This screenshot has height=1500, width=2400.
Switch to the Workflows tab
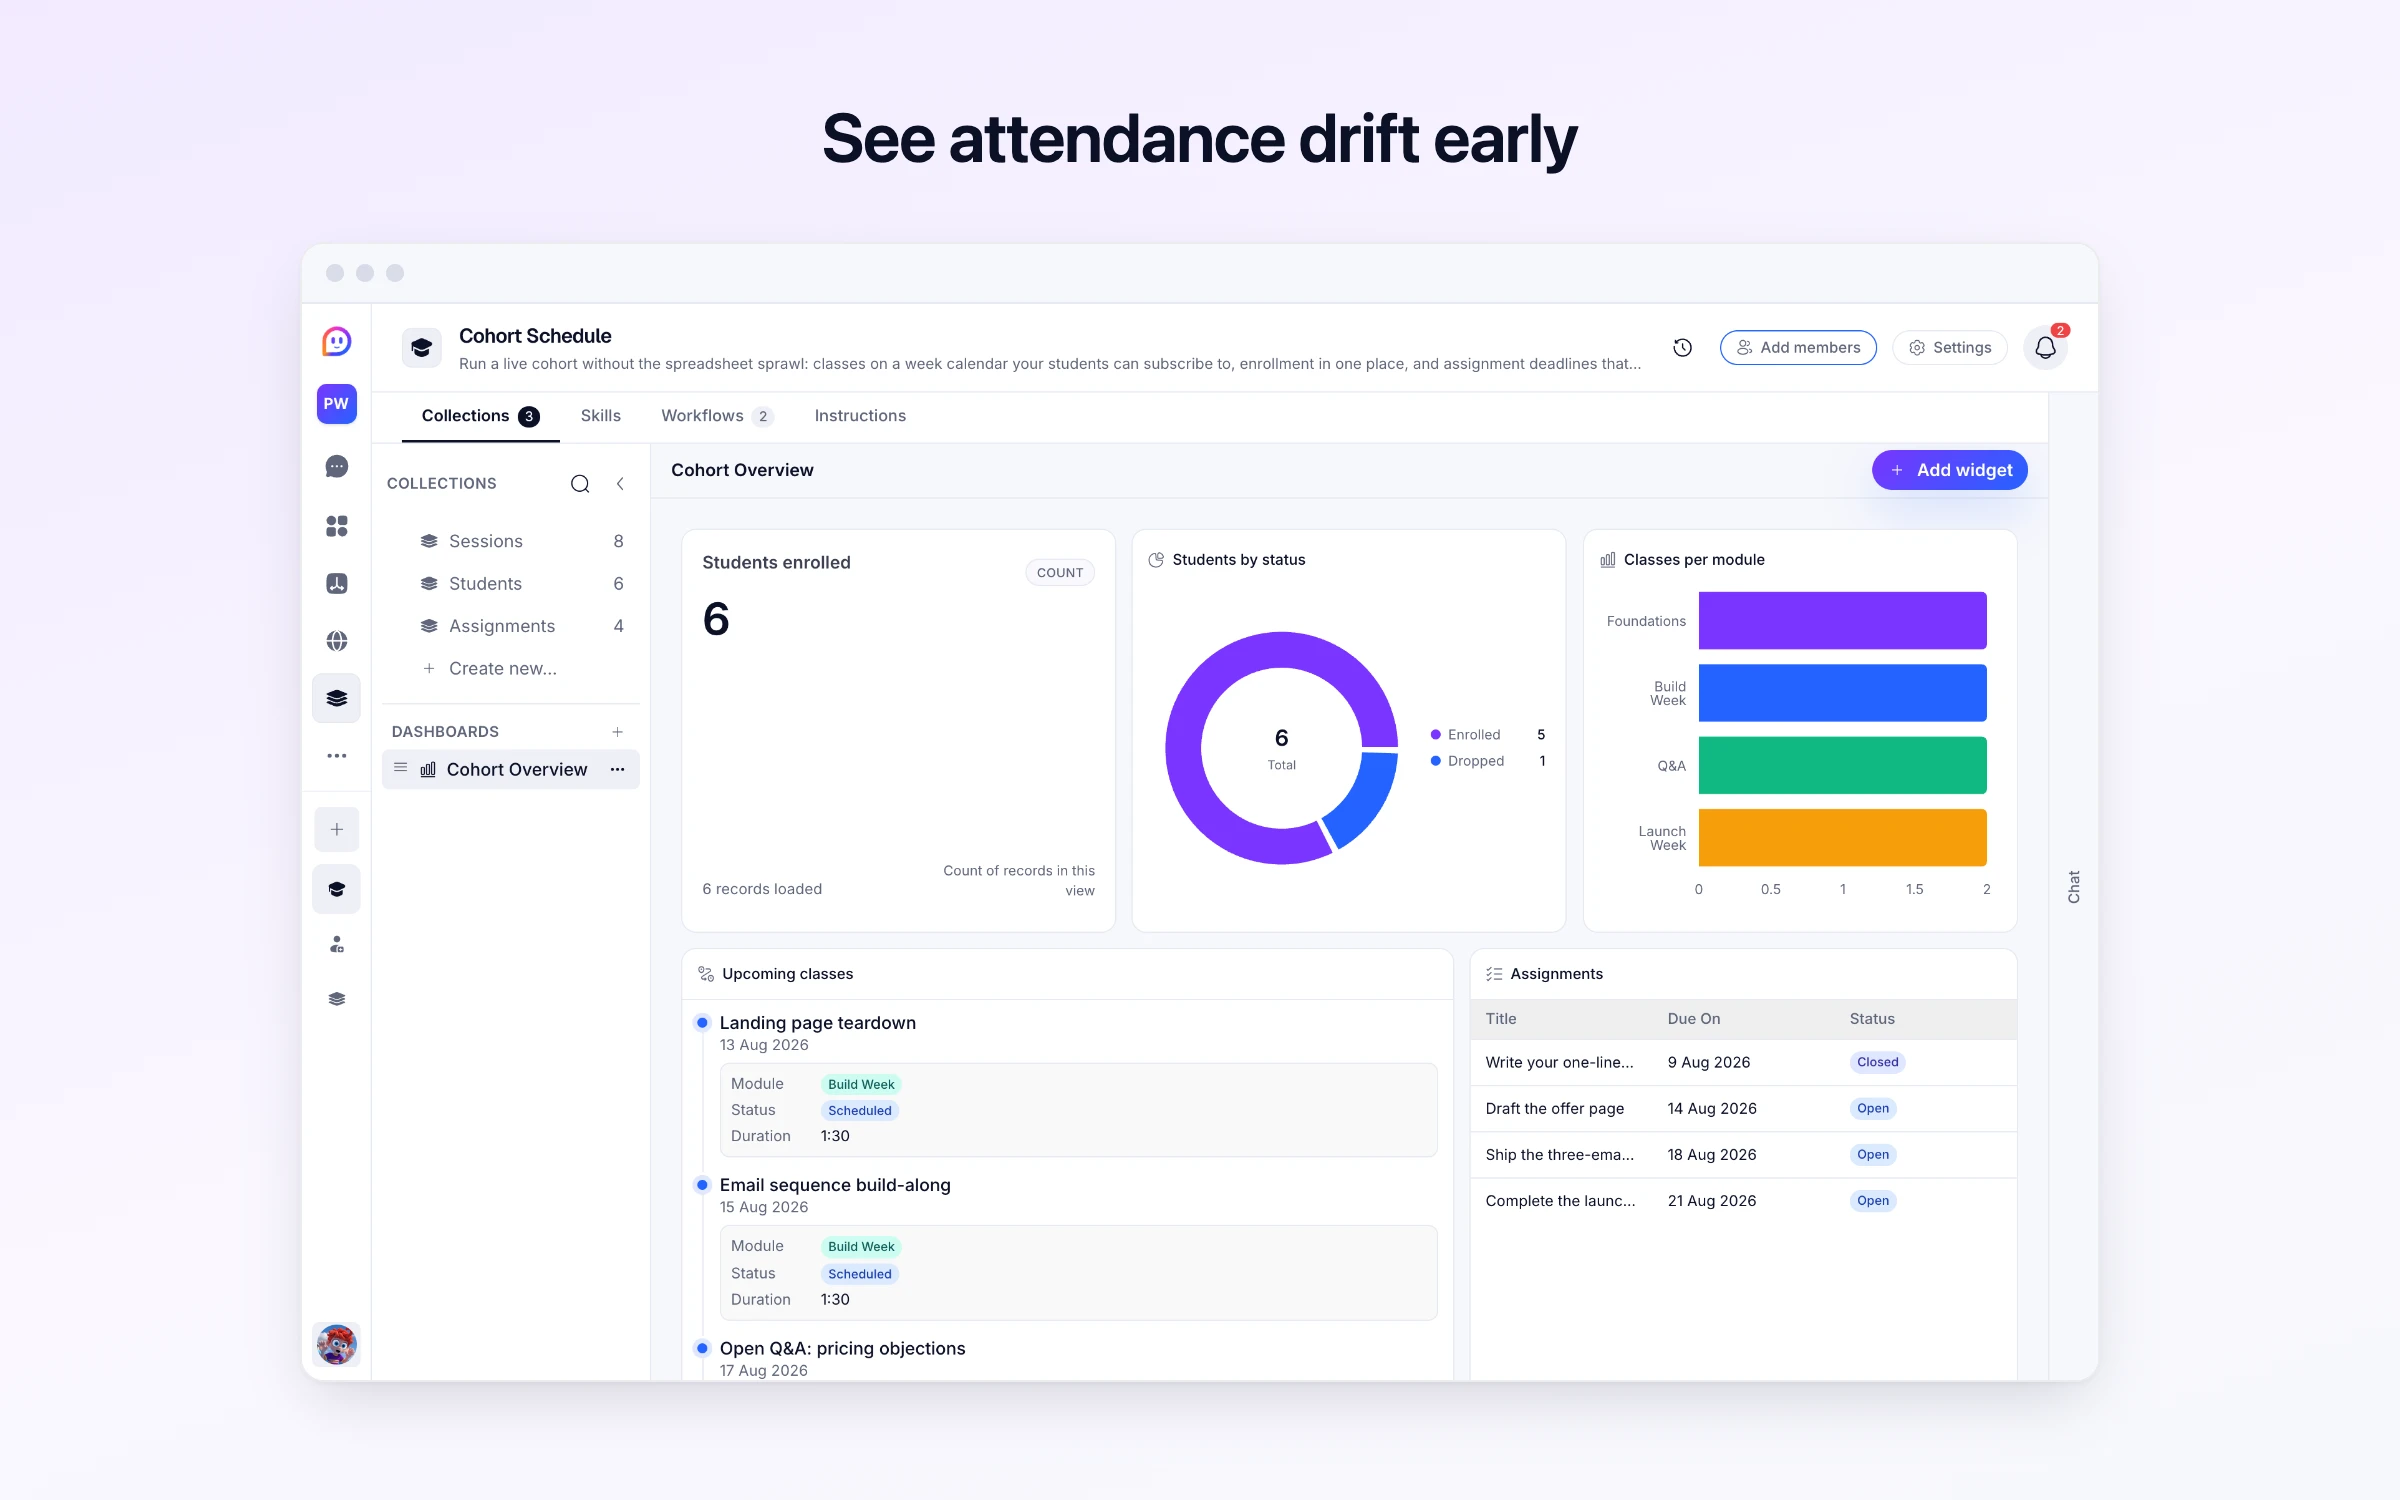click(x=716, y=416)
